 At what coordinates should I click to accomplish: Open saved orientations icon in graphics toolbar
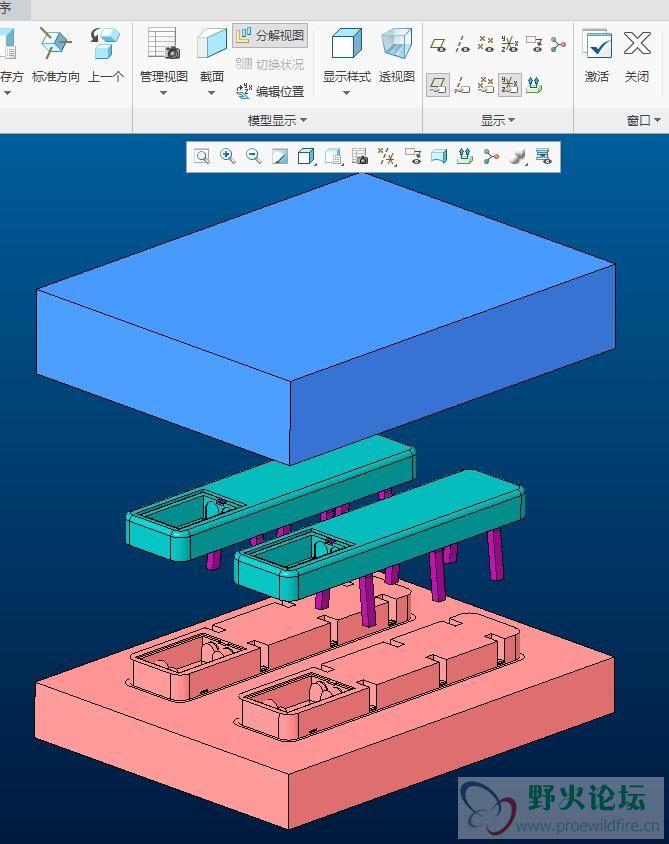pyautogui.click(x=333, y=156)
